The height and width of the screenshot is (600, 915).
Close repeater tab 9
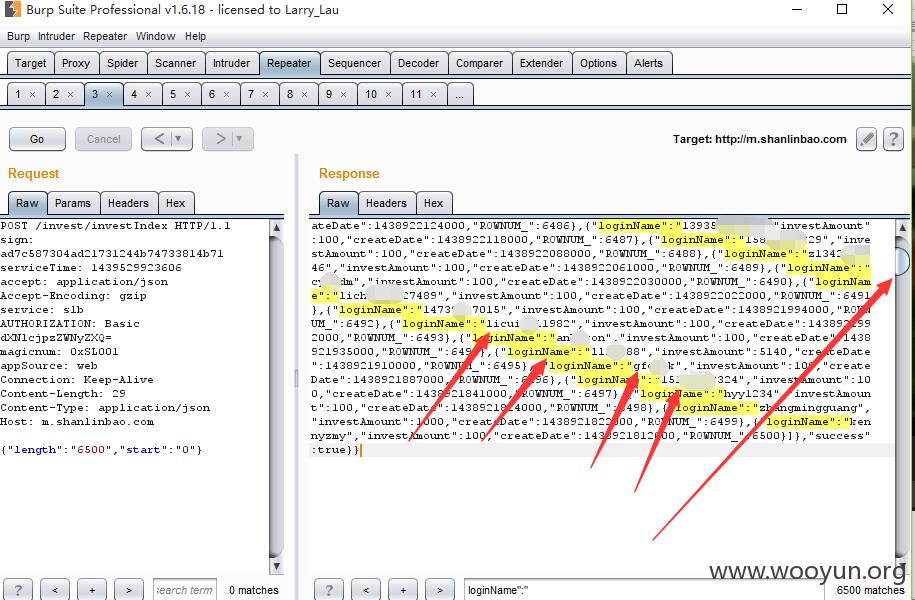344,95
